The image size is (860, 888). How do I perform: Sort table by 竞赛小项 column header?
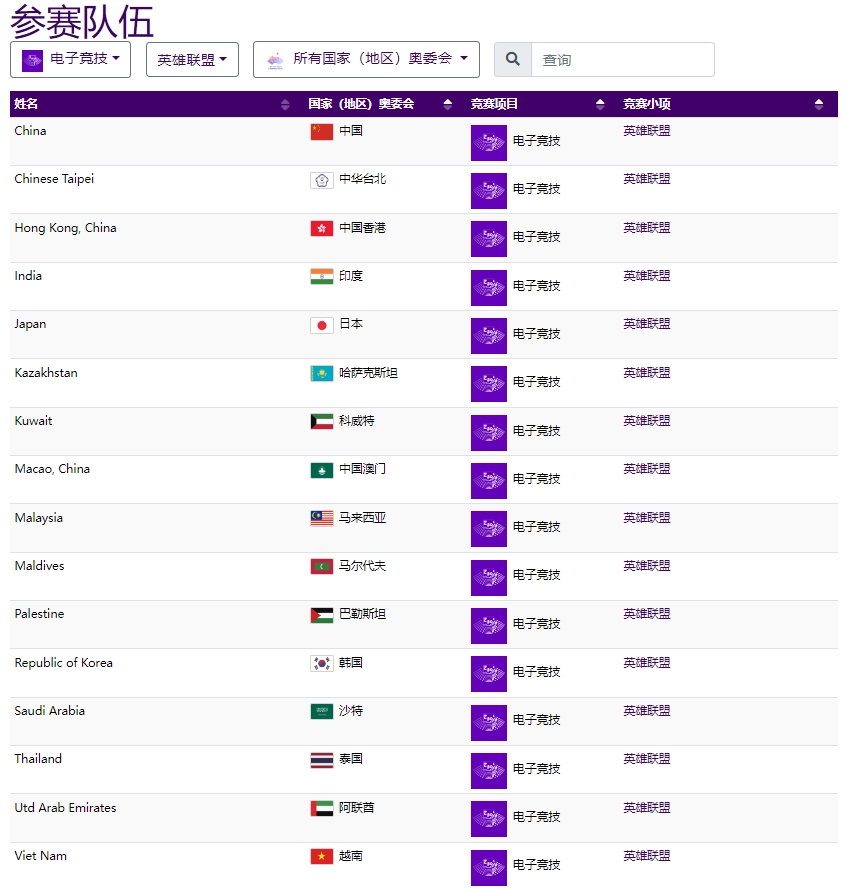[x=819, y=104]
